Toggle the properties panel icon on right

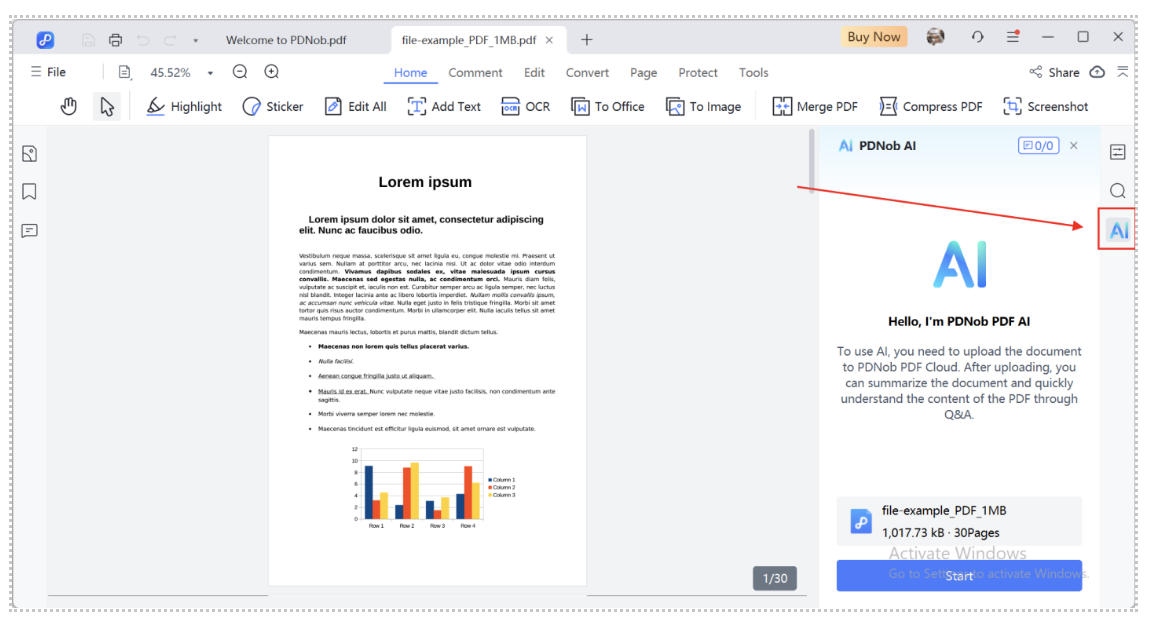(x=1118, y=152)
